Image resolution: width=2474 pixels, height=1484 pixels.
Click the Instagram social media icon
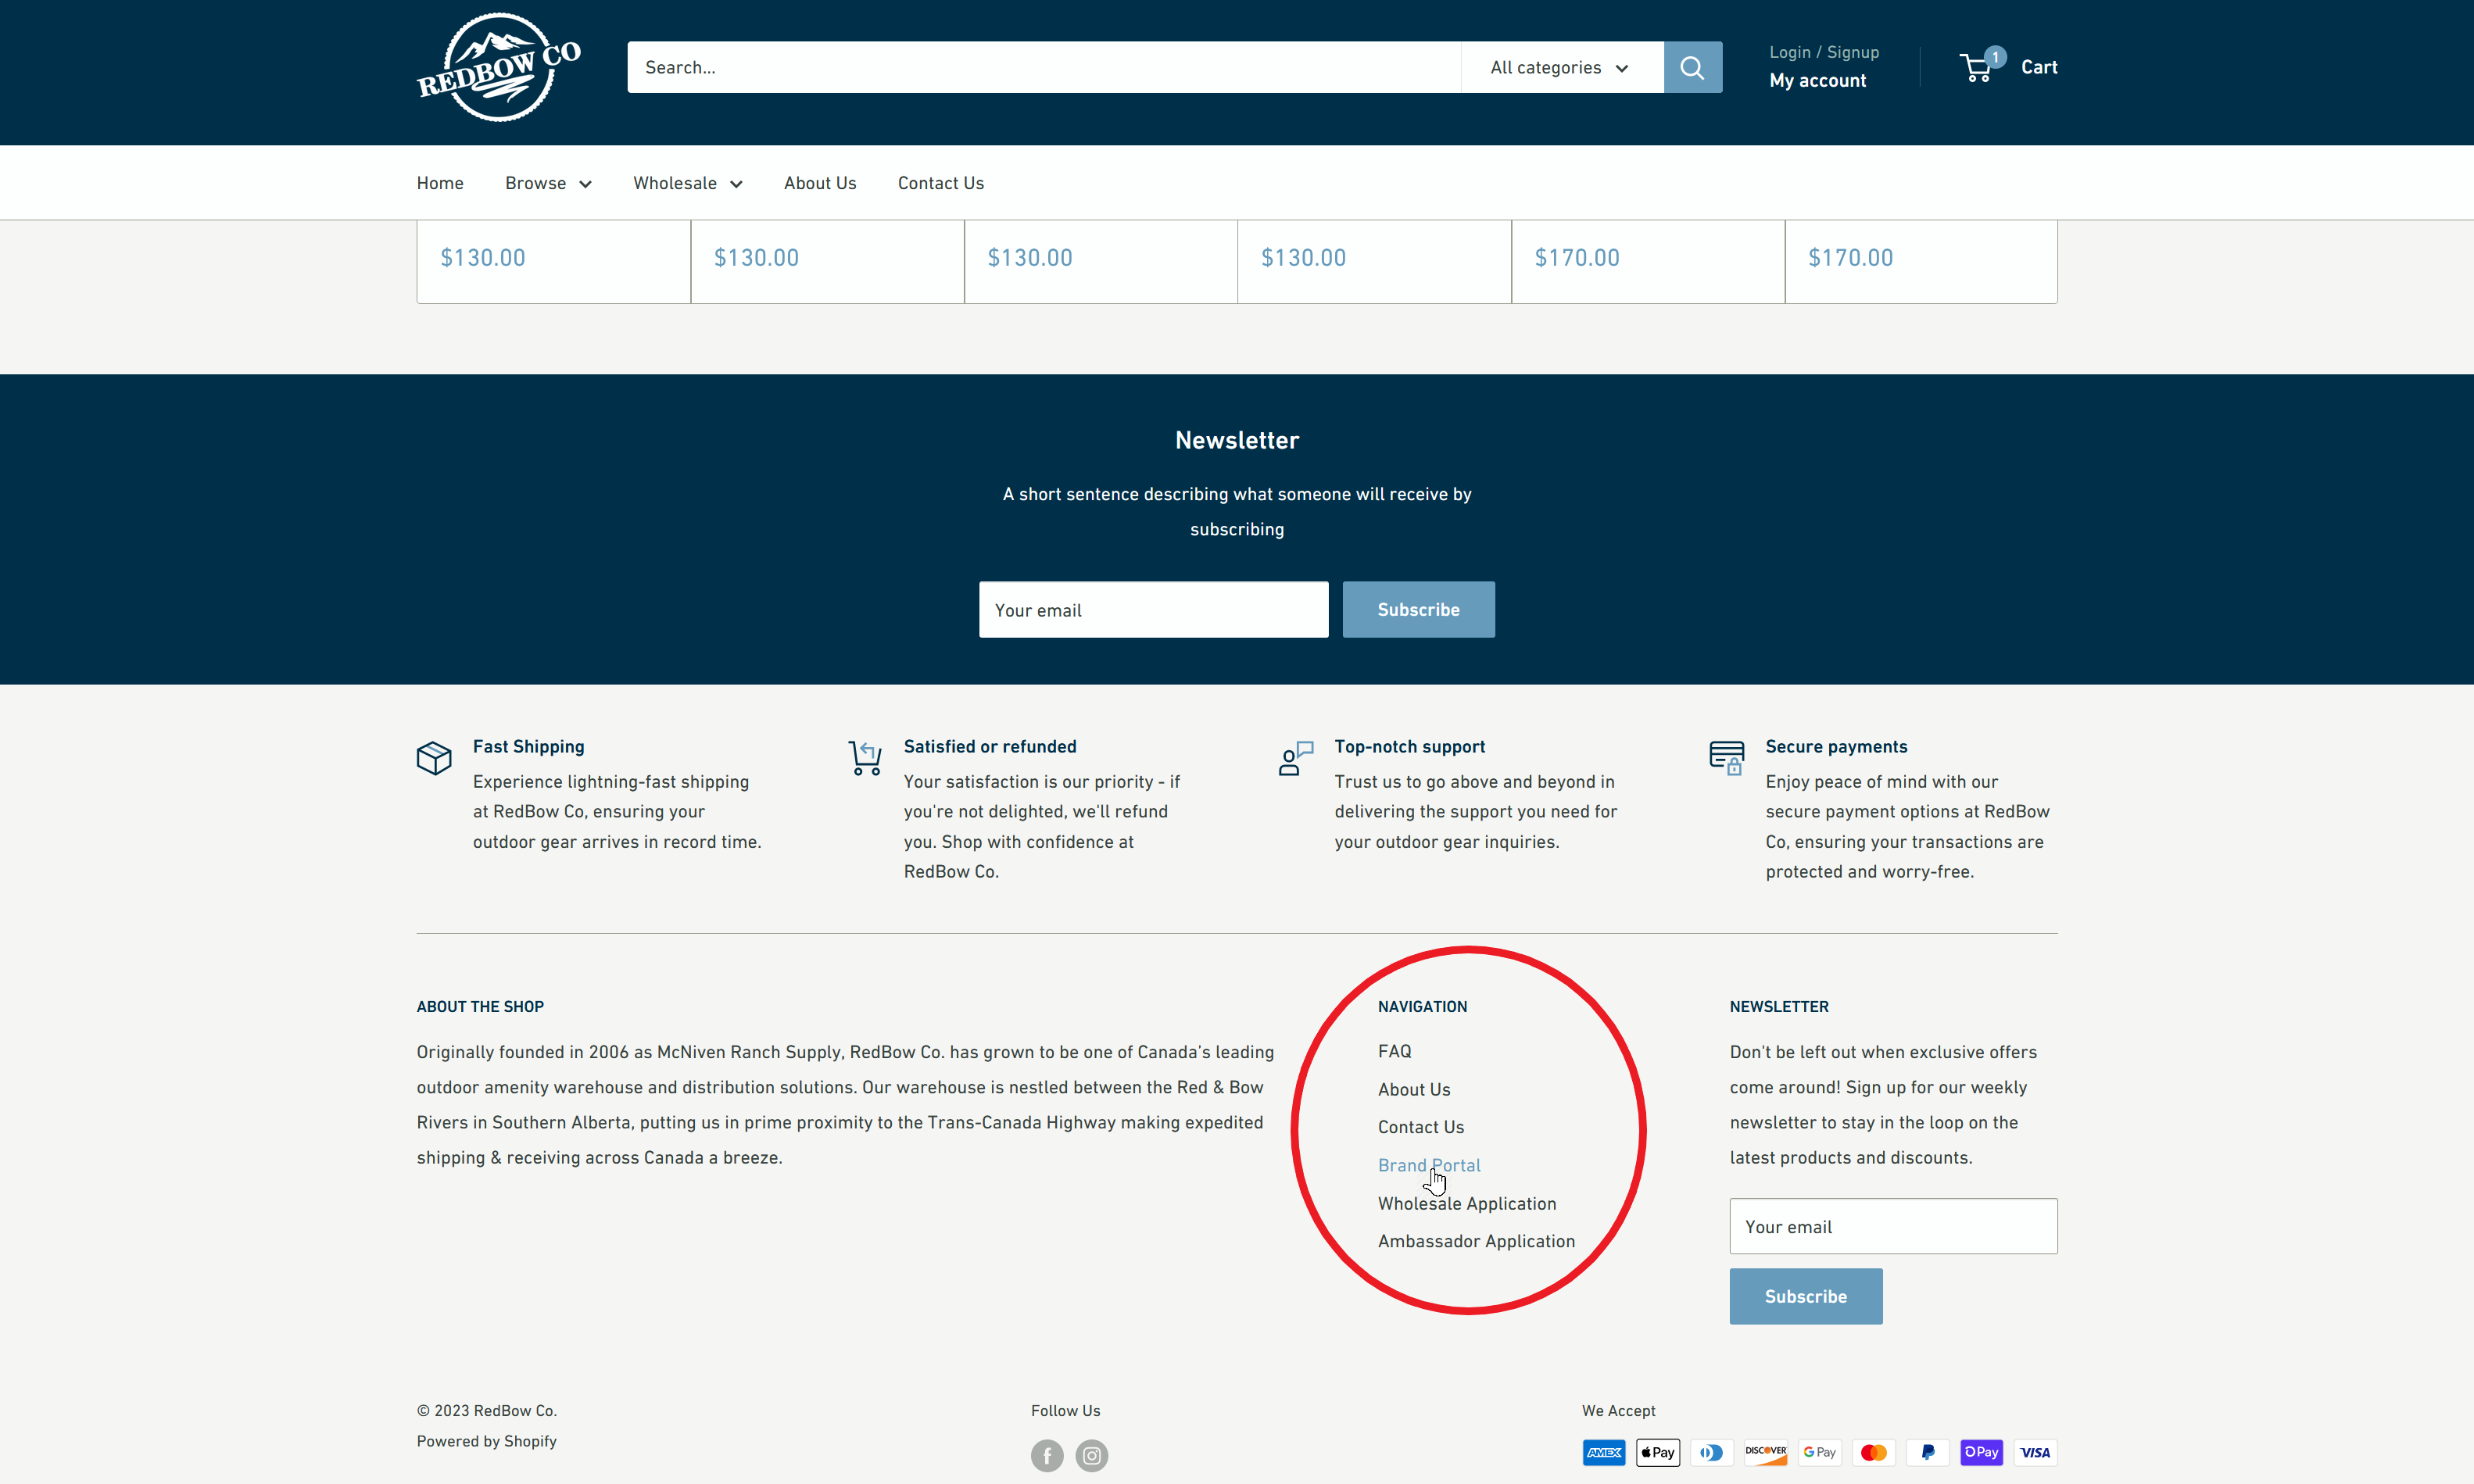[x=1092, y=1456]
